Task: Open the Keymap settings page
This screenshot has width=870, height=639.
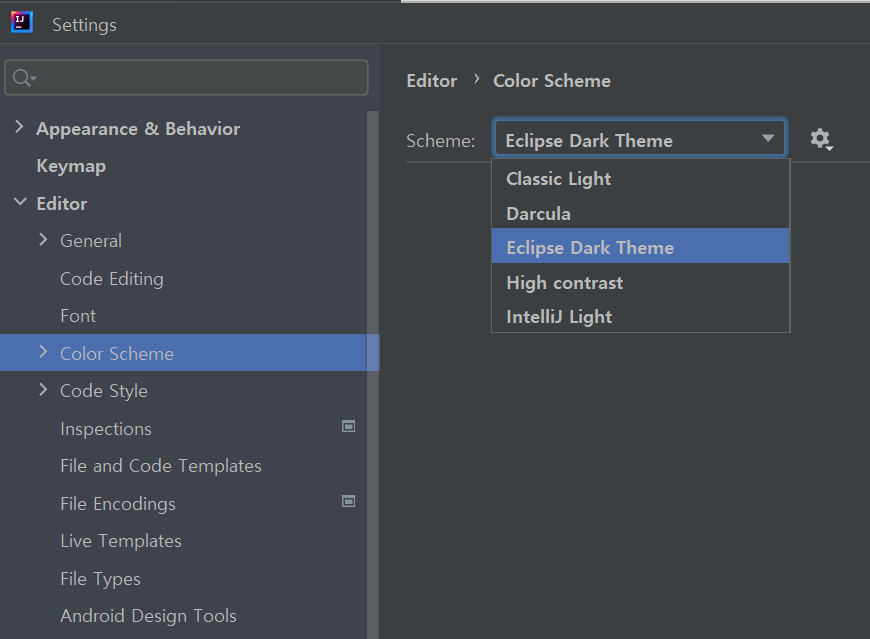Action: [x=71, y=166]
